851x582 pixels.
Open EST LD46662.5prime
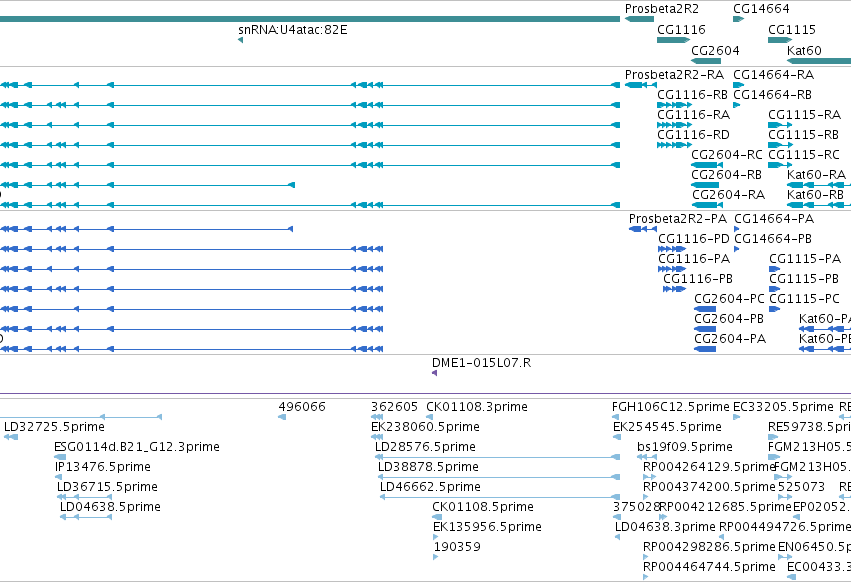(x=500, y=497)
